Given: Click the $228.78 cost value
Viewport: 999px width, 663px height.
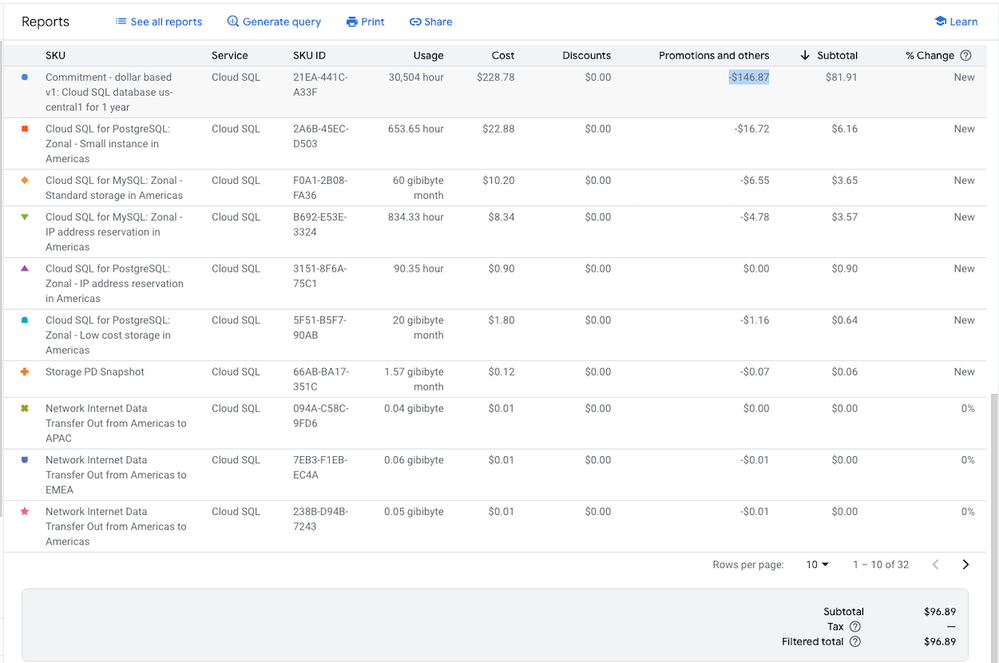Looking at the screenshot, I should point(495,77).
